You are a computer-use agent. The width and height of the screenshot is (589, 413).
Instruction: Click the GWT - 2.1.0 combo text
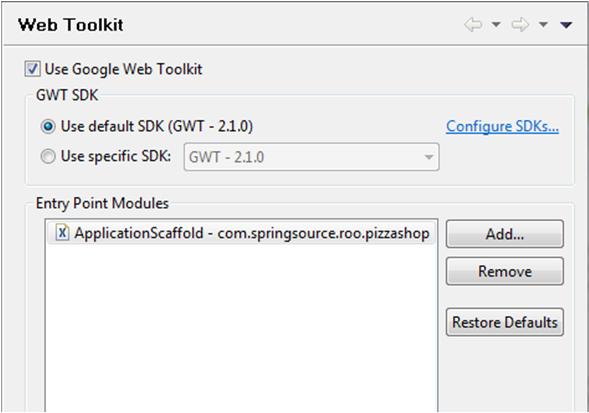(x=227, y=157)
